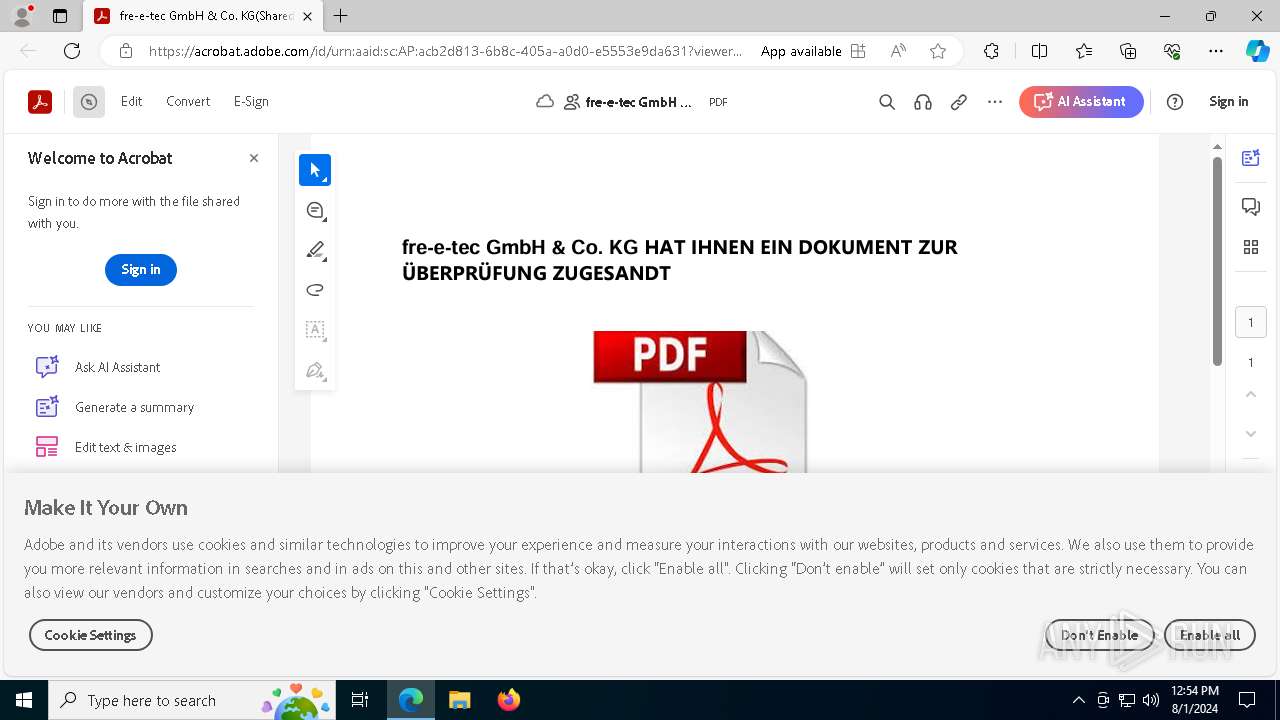The height and width of the screenshot is (720, 1280).
Task: Click the shared people icon near title
Action: pos(572,102)
